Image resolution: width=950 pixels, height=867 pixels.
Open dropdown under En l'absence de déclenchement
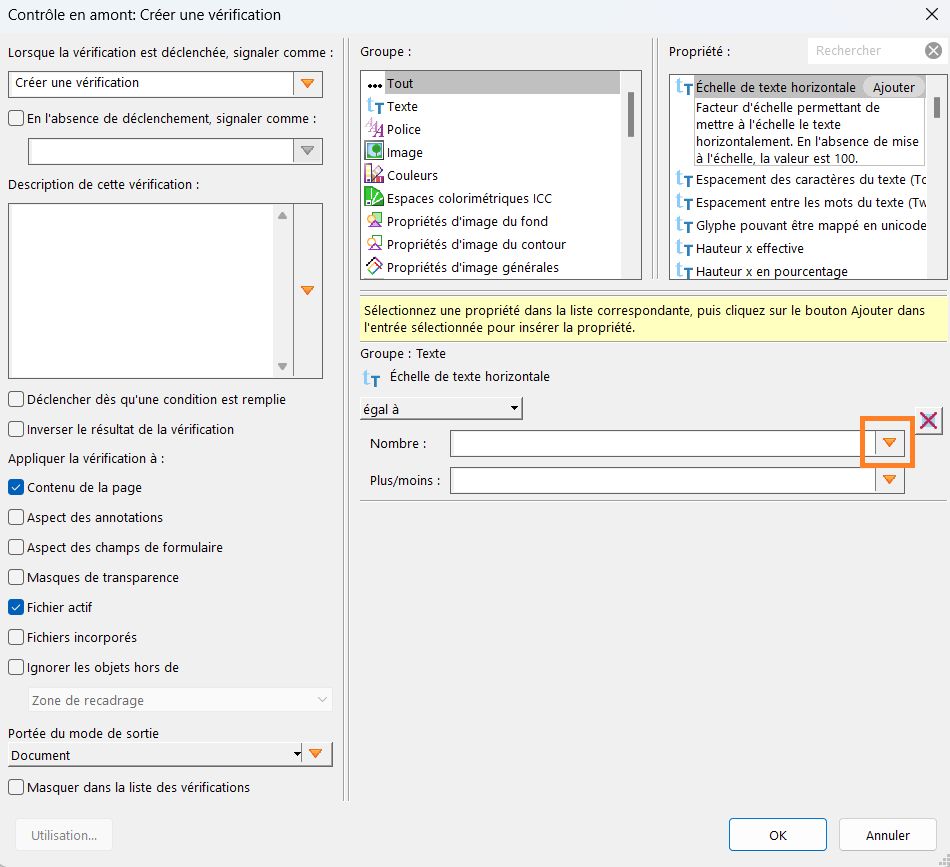pos(308,151)
